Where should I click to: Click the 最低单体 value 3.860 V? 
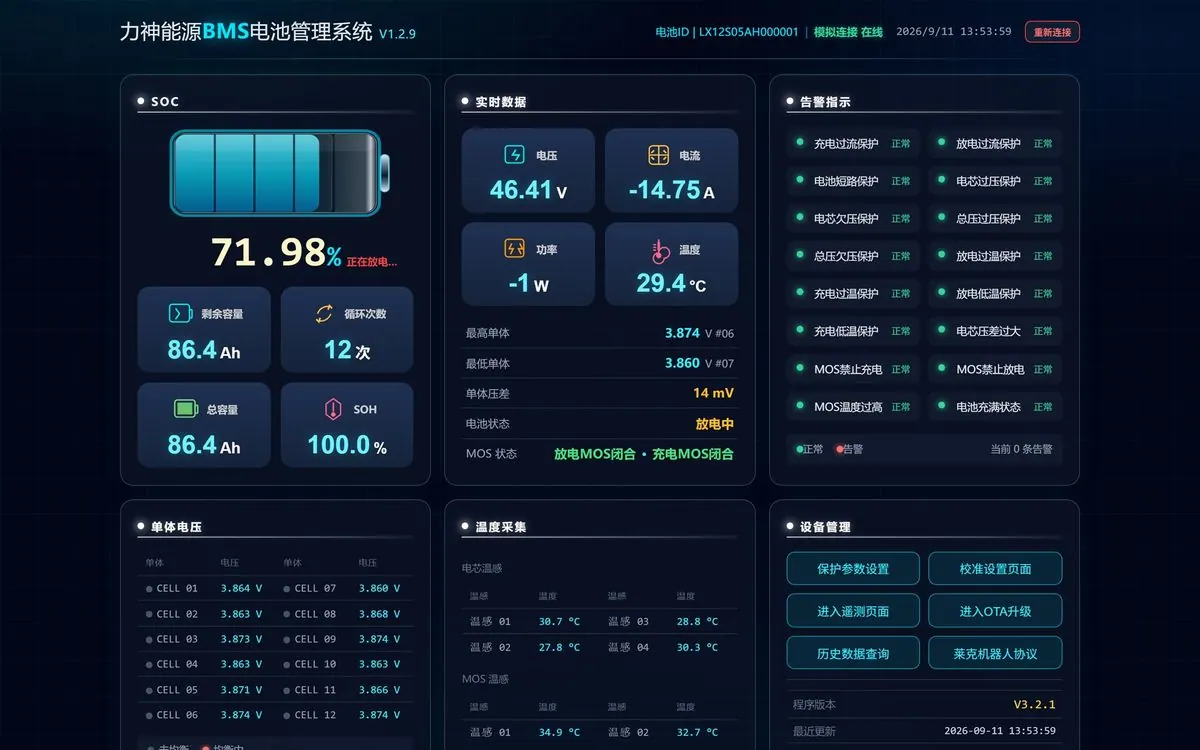pos(699,363)
